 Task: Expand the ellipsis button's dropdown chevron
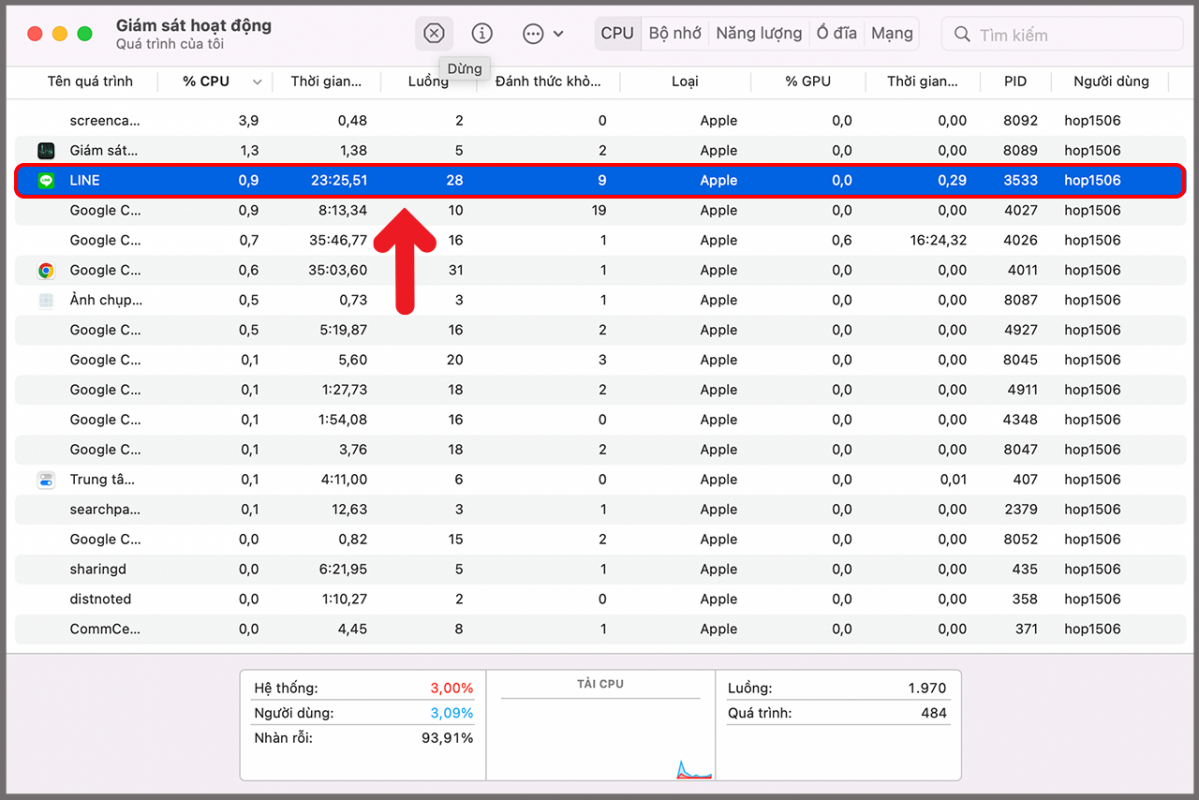[x=559, y=32]
